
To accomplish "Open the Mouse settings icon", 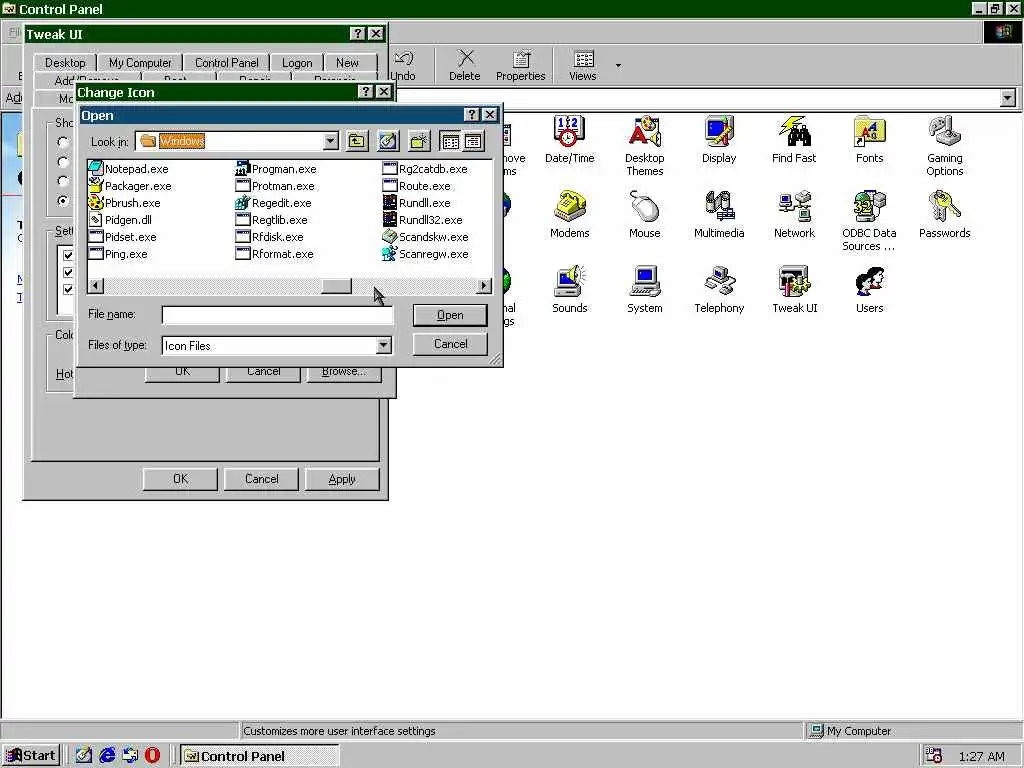I will pos(645,214).
